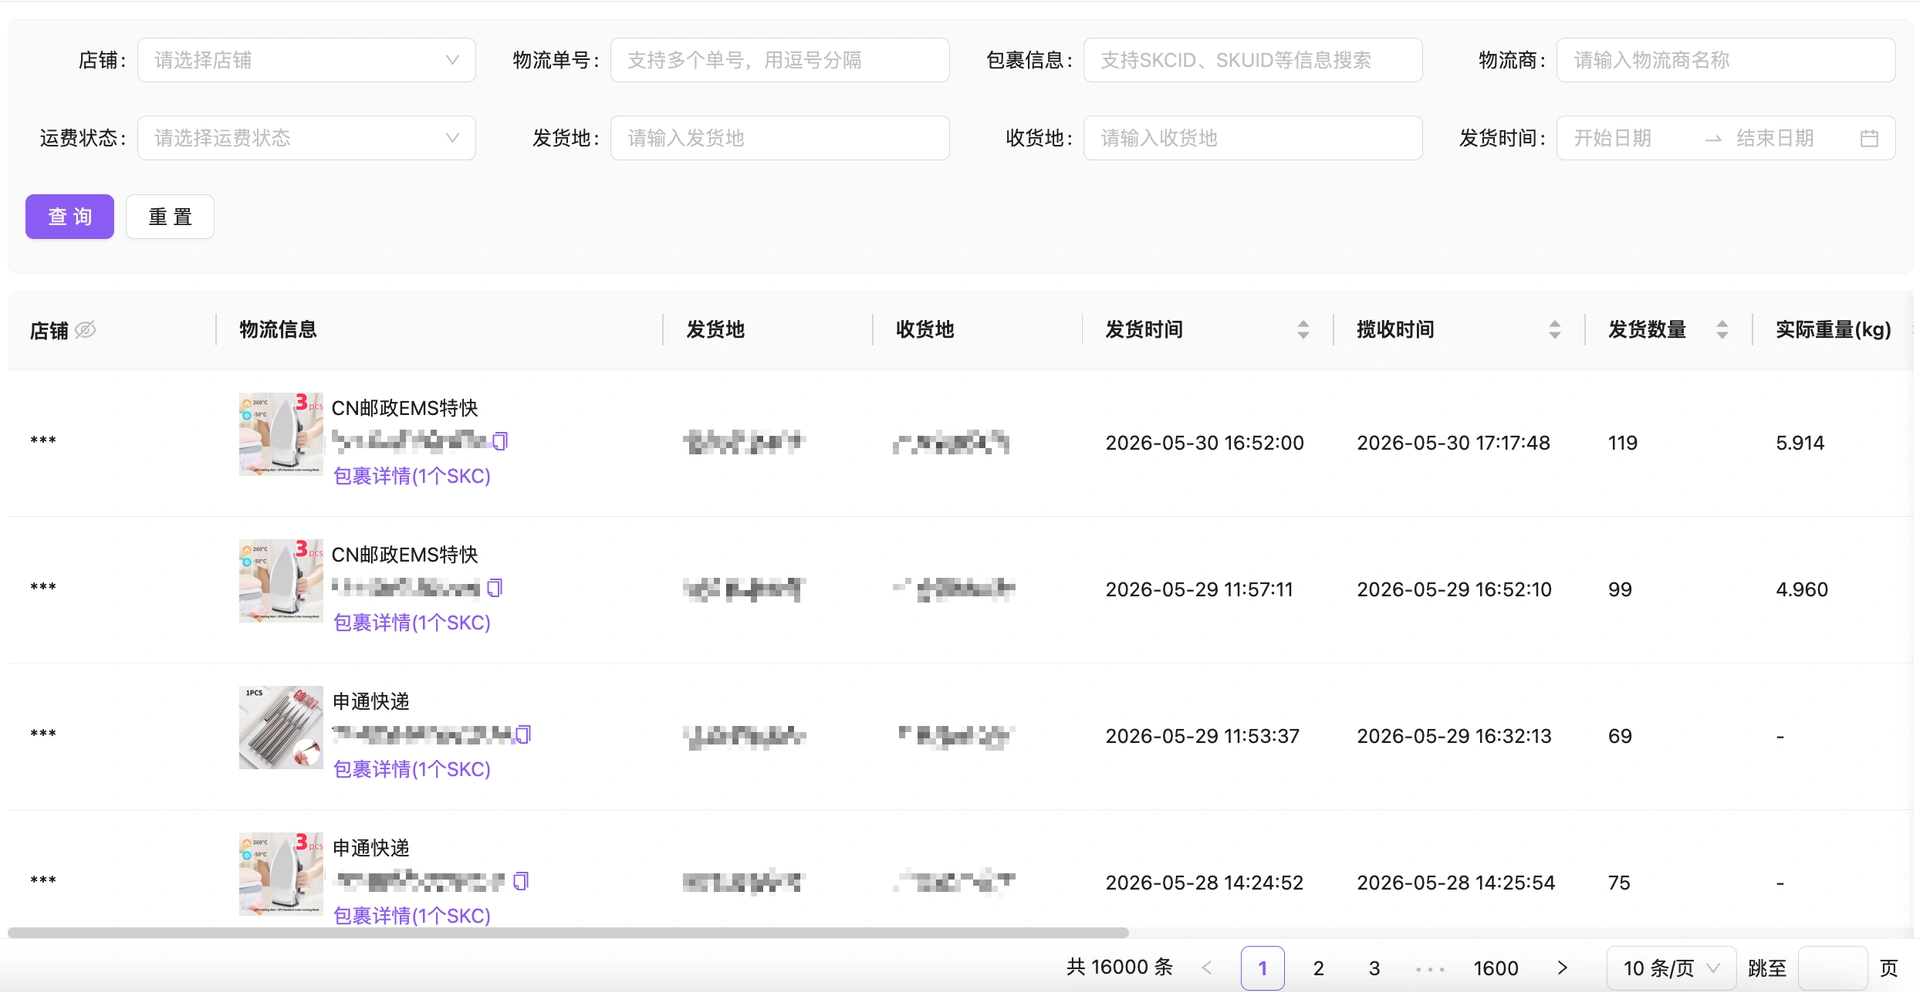Click weight value 4.960
This screenshot has height=992, width=1920.
[1802, 589]
